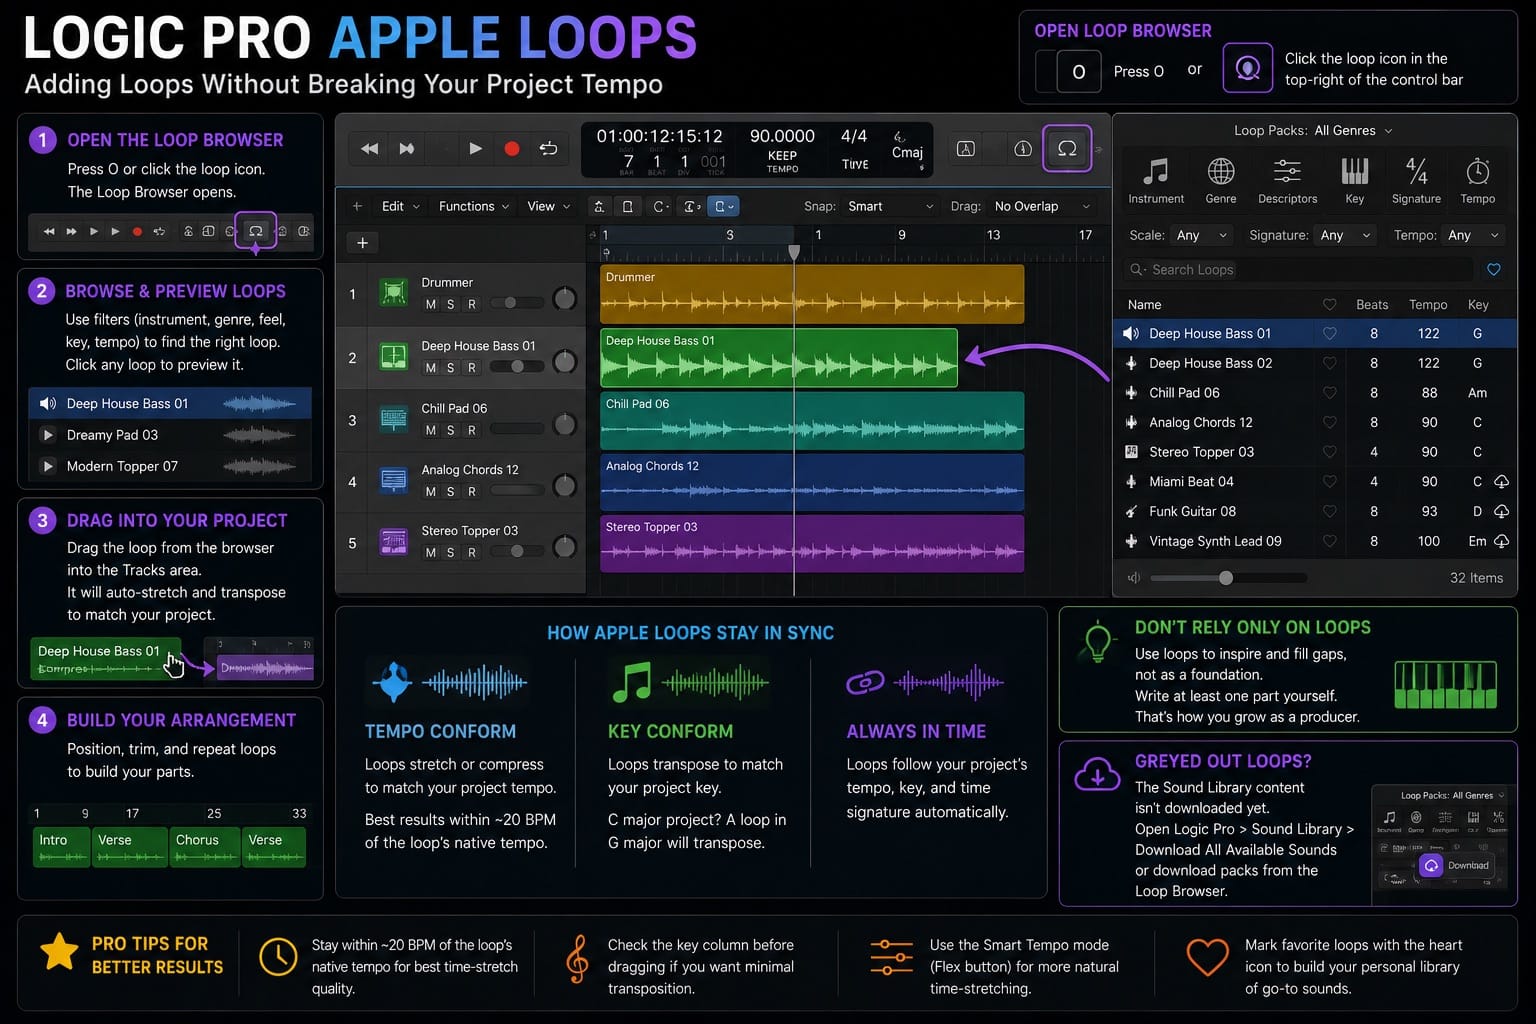1536x1024 pixels.
Task: Mute the Analog Chords 12 track
Action: tap(431, 491)
